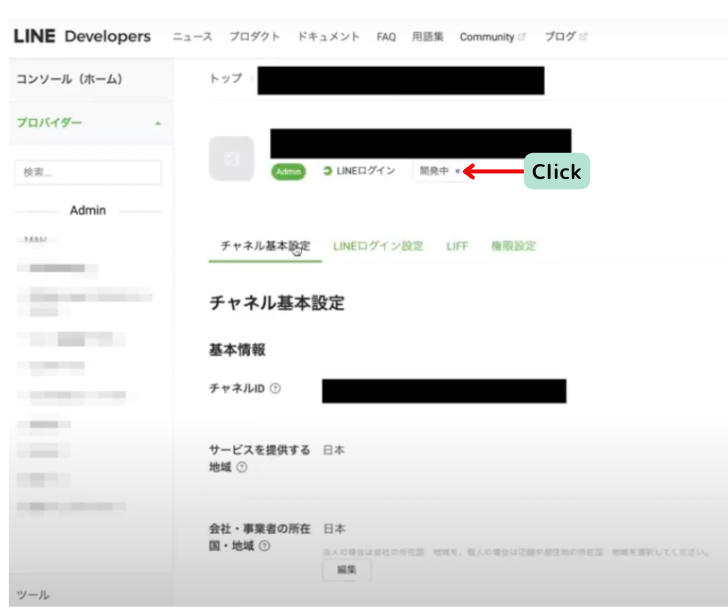Viewport: 728px width, 609px height.
Task: Click the Admin heading in sidebar
Action: click(x=88, y=210)
